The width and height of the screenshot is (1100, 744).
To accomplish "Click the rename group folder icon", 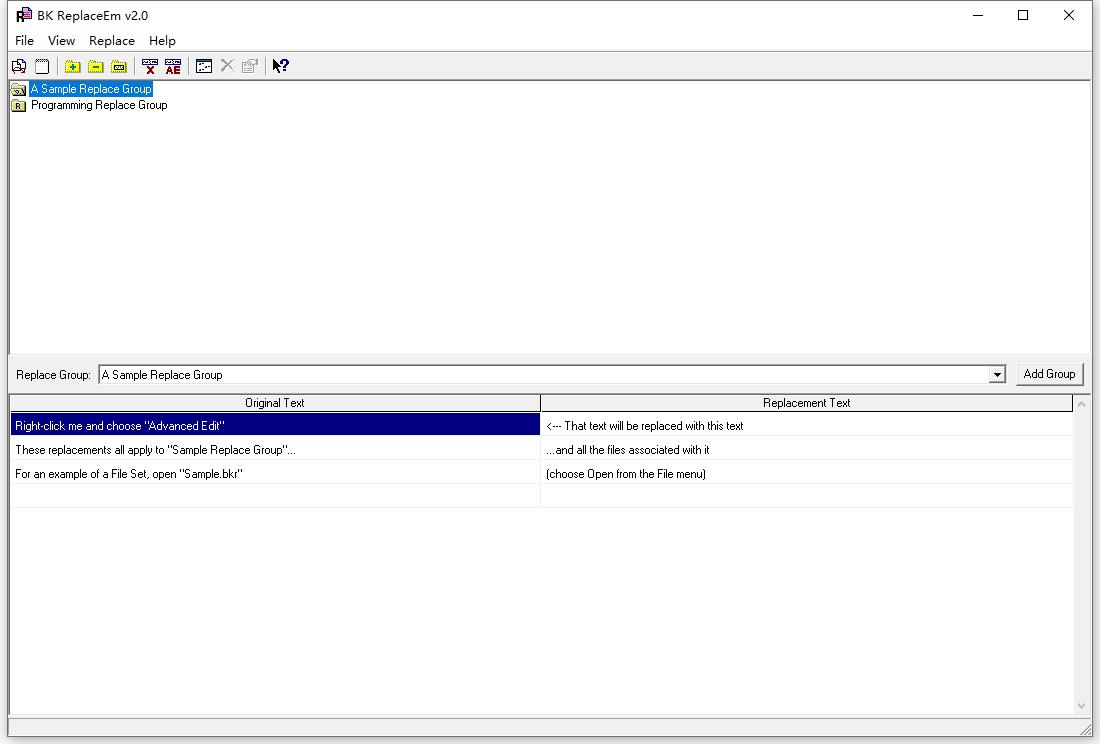I will pyautogui.click(x=119, y=66).
